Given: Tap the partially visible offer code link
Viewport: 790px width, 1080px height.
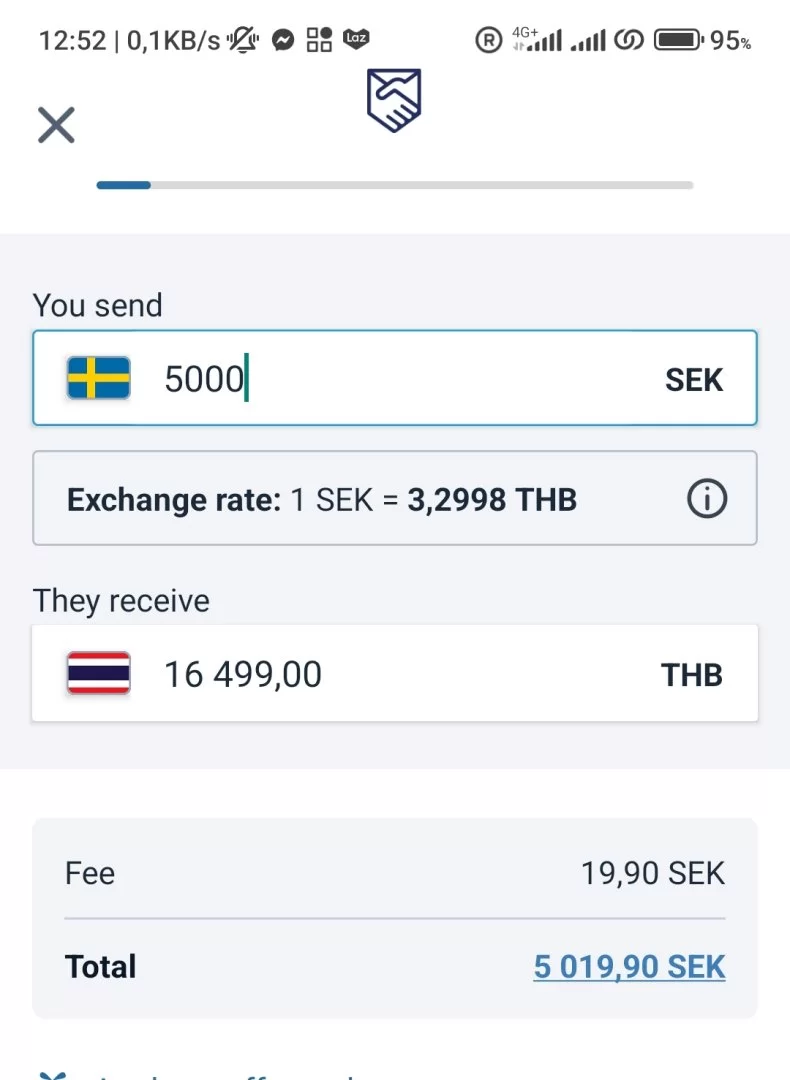Looking at the screenshot, I should pos(220,1074).
